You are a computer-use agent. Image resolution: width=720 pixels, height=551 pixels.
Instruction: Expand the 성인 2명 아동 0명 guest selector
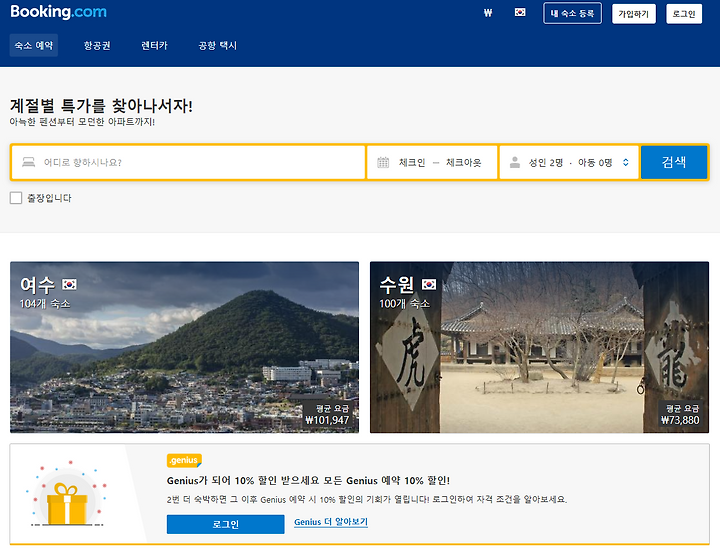pyautogui.click(x=569, y=162)
